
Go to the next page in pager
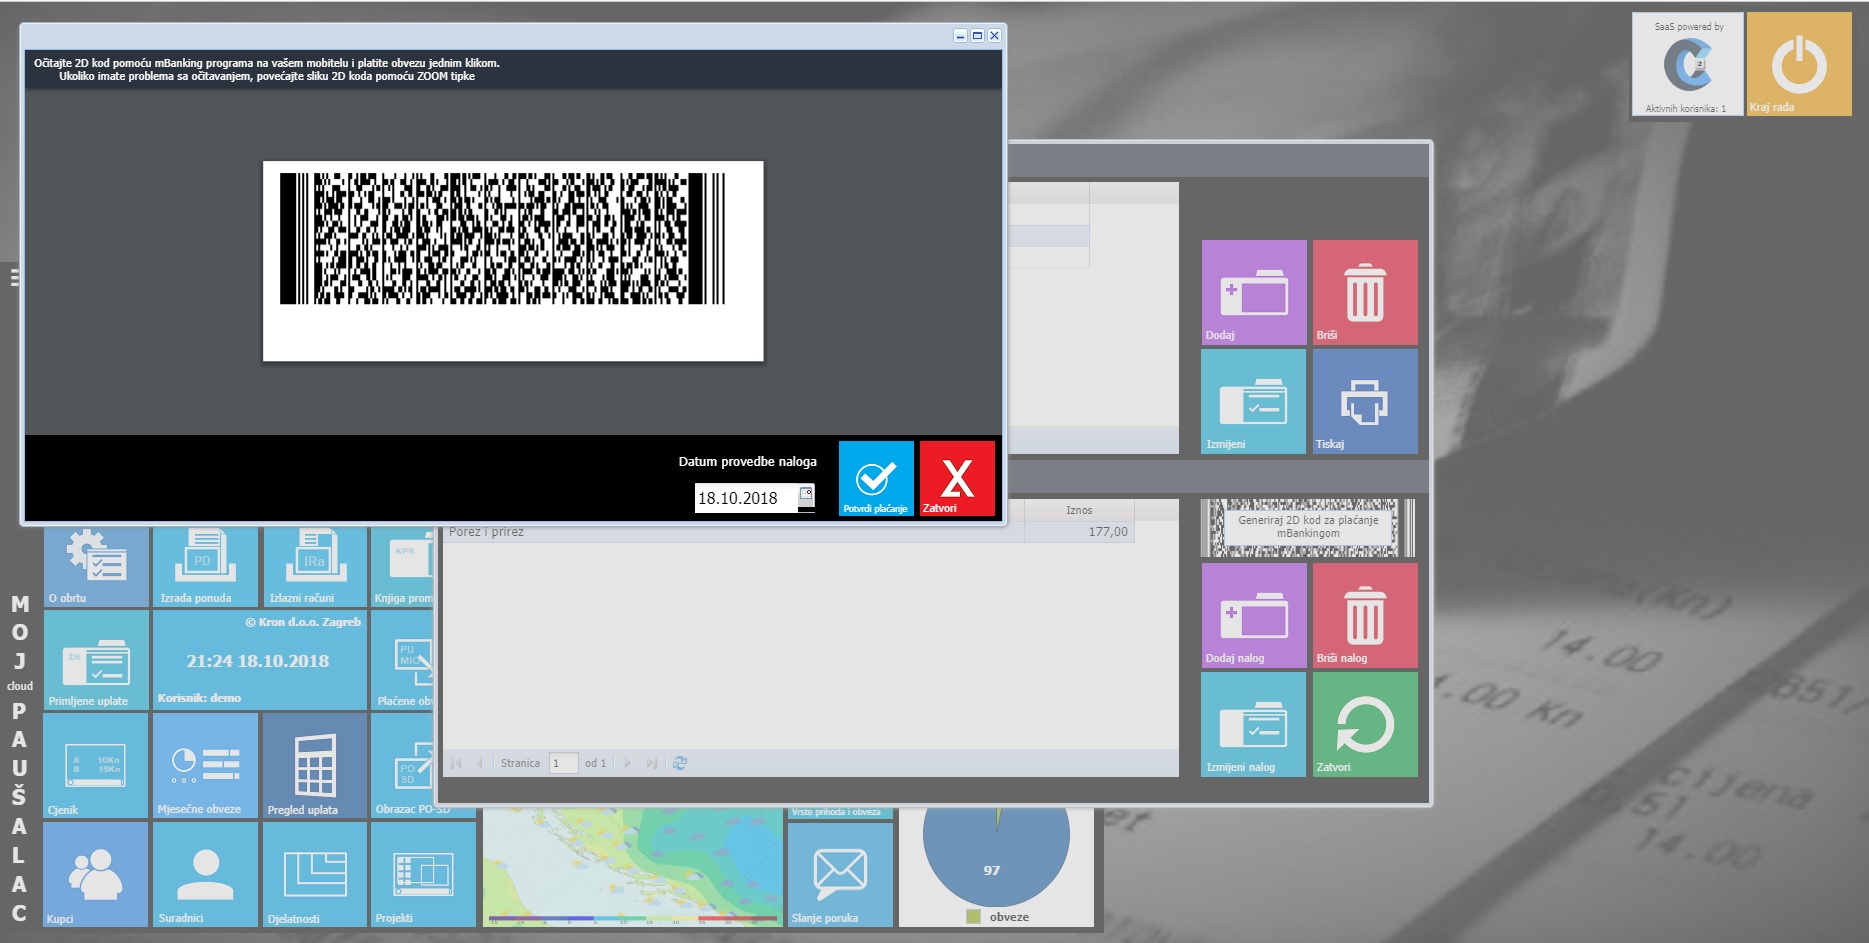click(x=628, y=763)
